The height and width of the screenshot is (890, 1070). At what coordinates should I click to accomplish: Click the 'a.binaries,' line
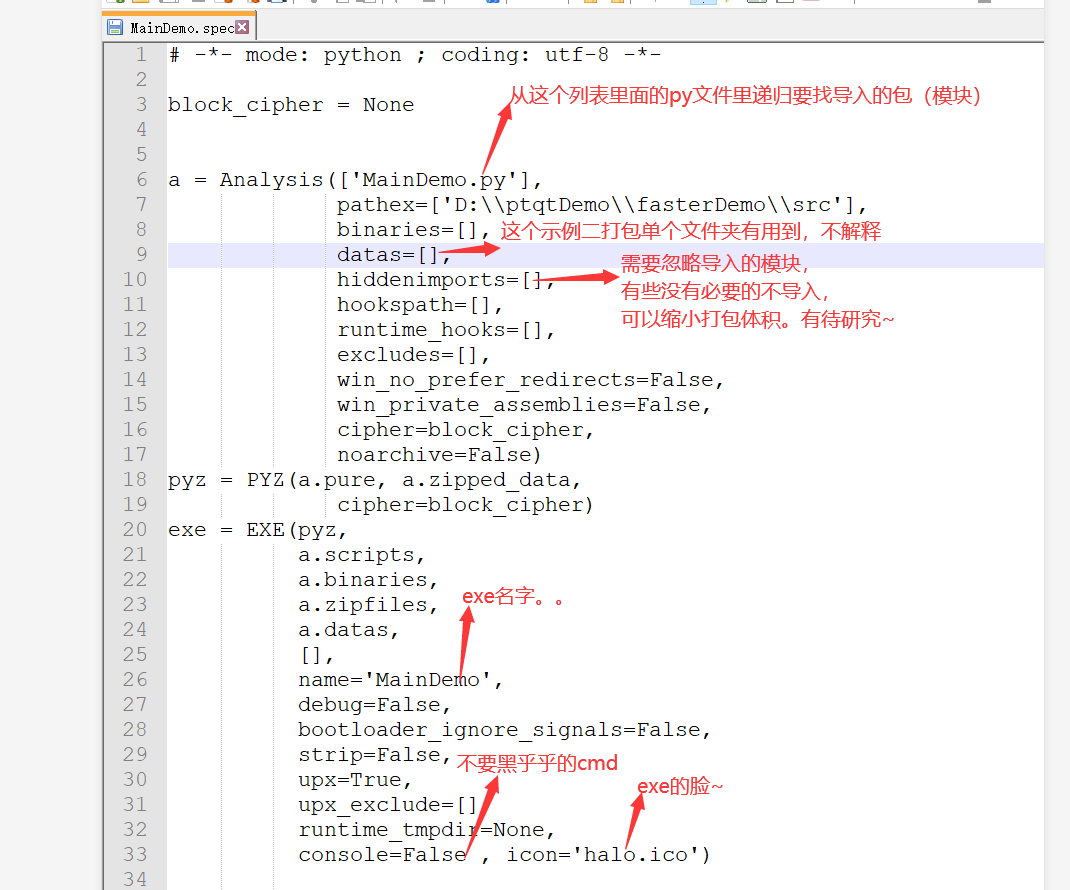[368, 581]
